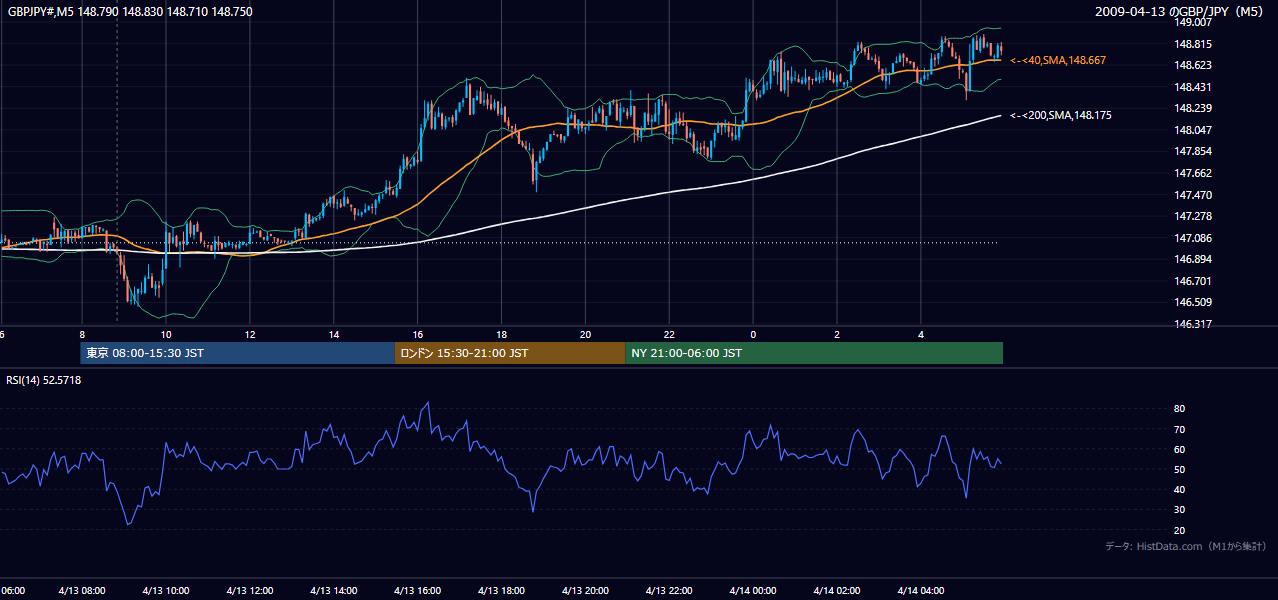
Task: Click the 2009-04-13 GBP/JPY (M5) chart title
Action: tap(1179, 11)
